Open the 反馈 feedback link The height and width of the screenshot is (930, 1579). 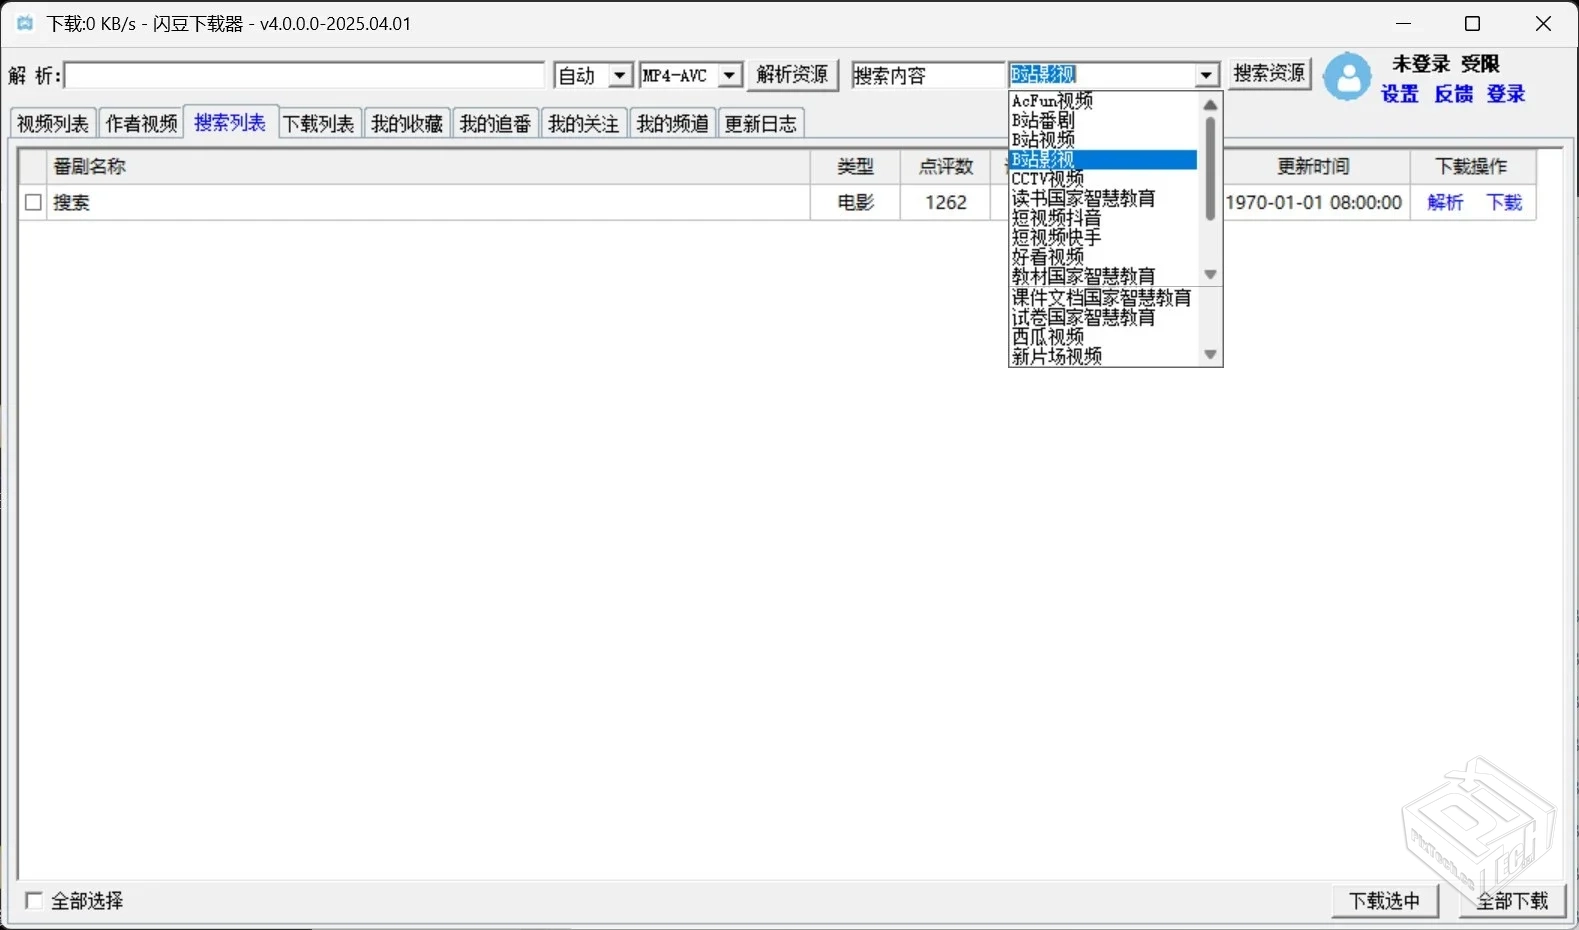(1453, 94)
